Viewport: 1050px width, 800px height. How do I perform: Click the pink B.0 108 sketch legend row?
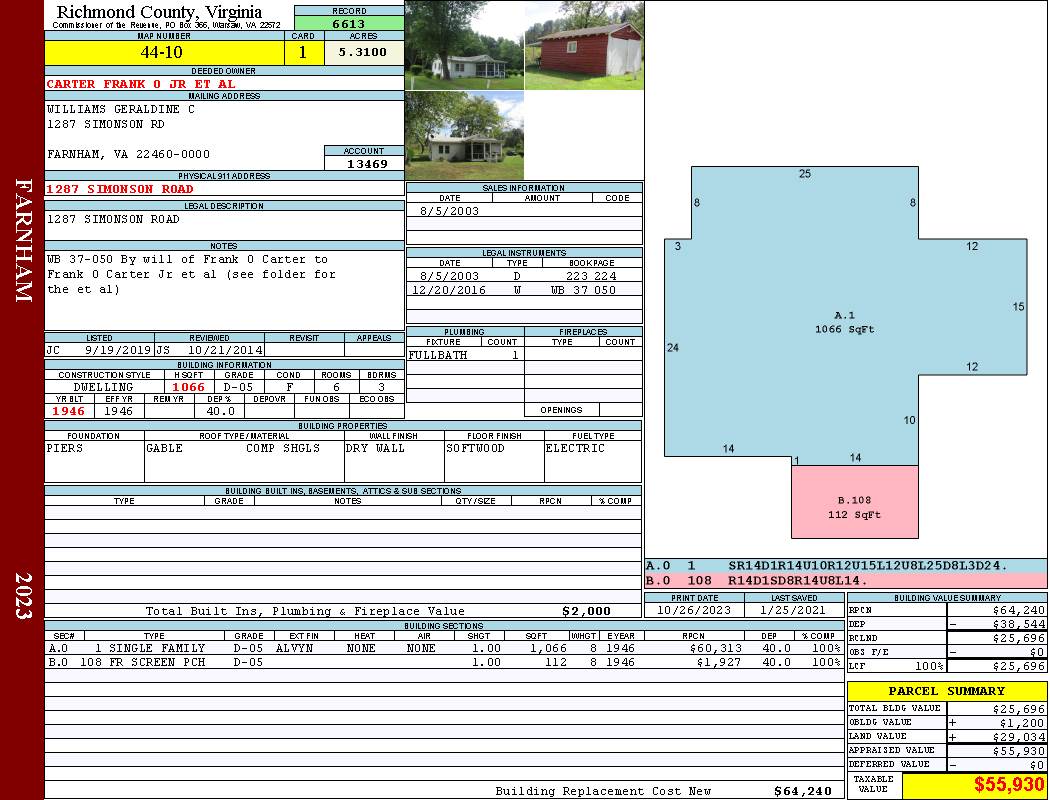coord(845,580)
